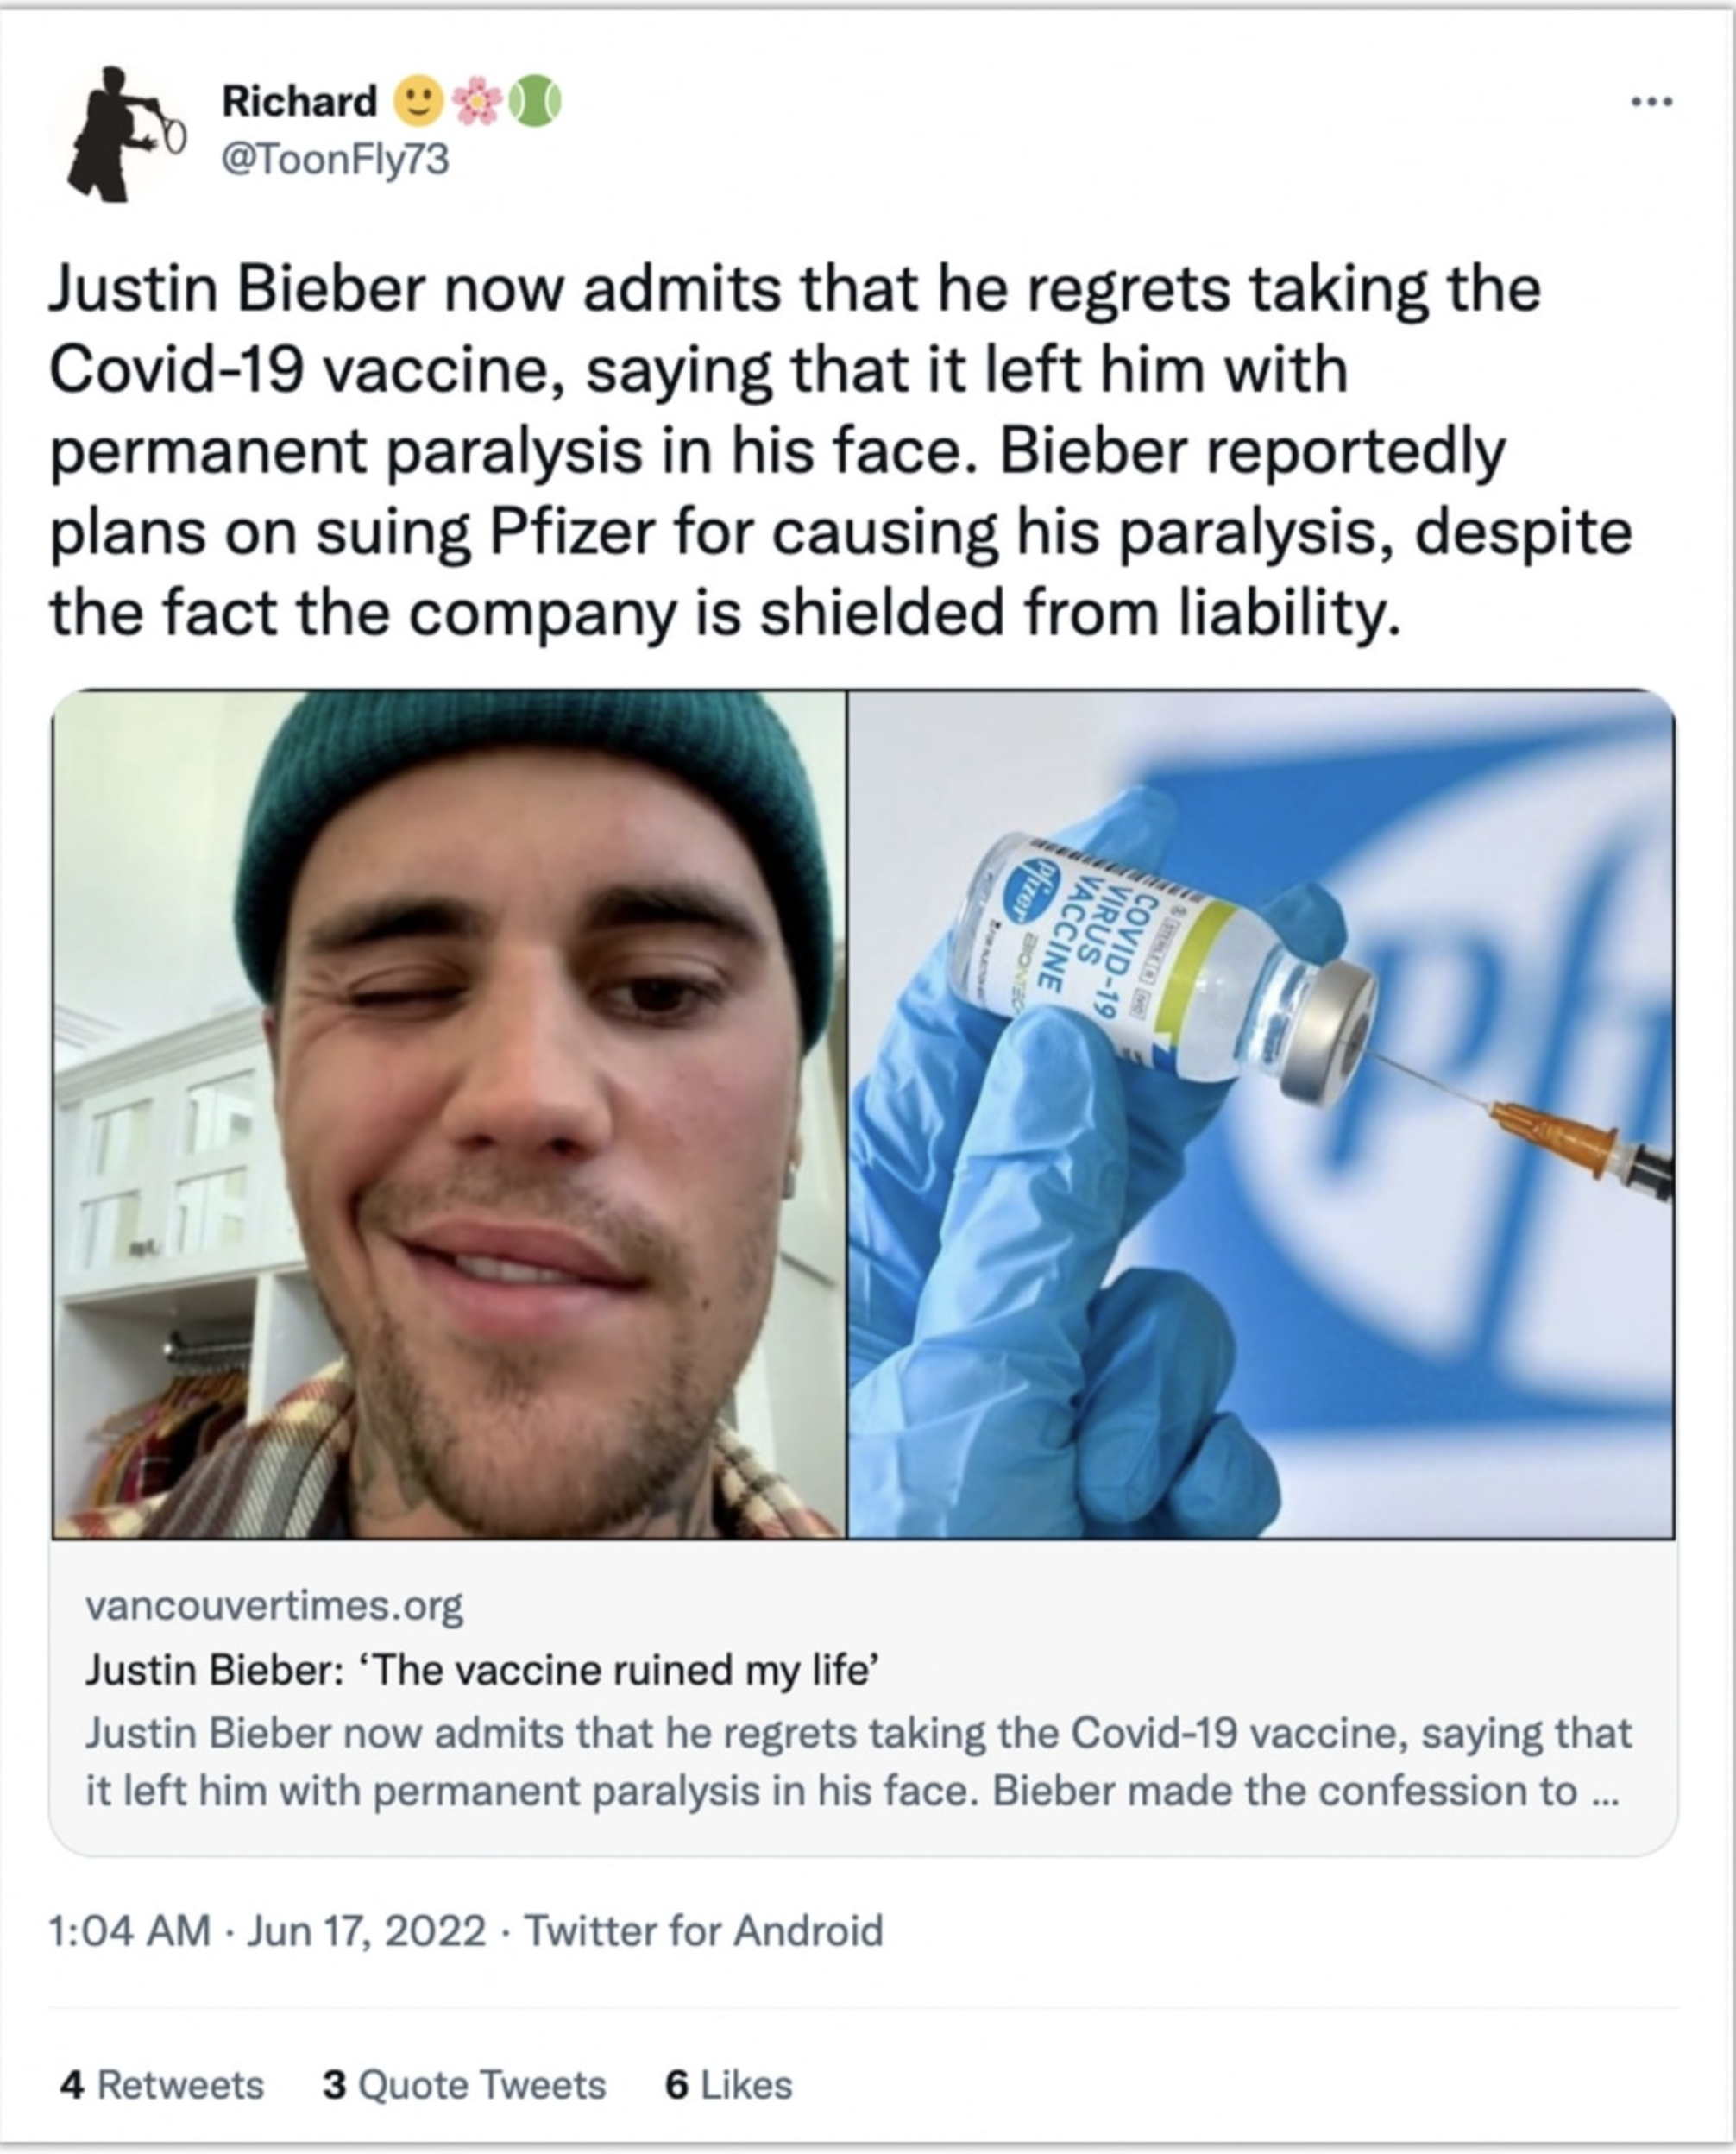Viewport: 1736px width, 2154px height.
Task: Click the 1:04 AM timestamp
Action: point(130,1931)
